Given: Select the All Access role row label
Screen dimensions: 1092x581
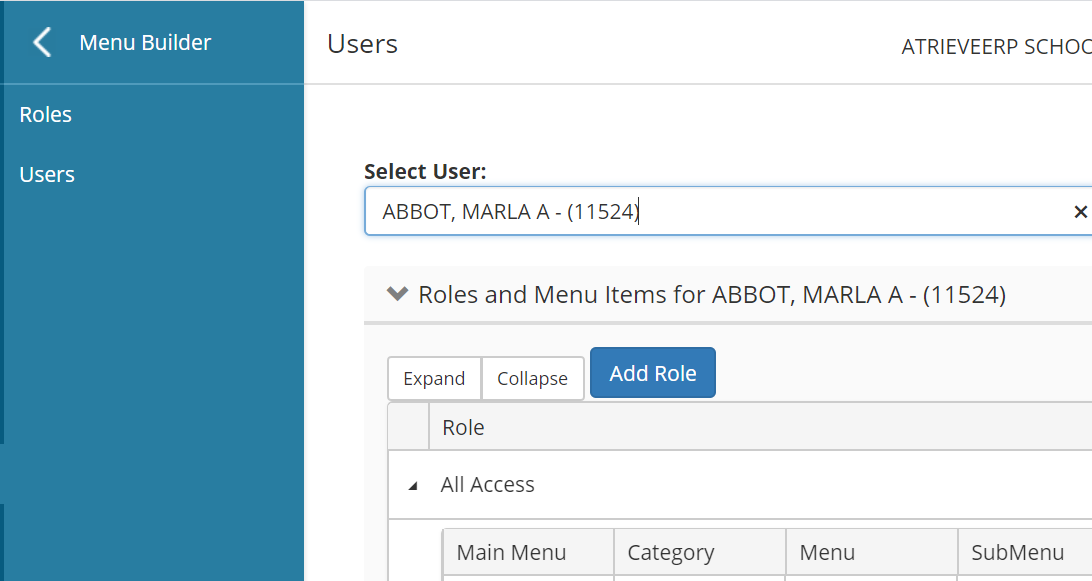Looking at the screenshot, I should (x=487, y=485).
